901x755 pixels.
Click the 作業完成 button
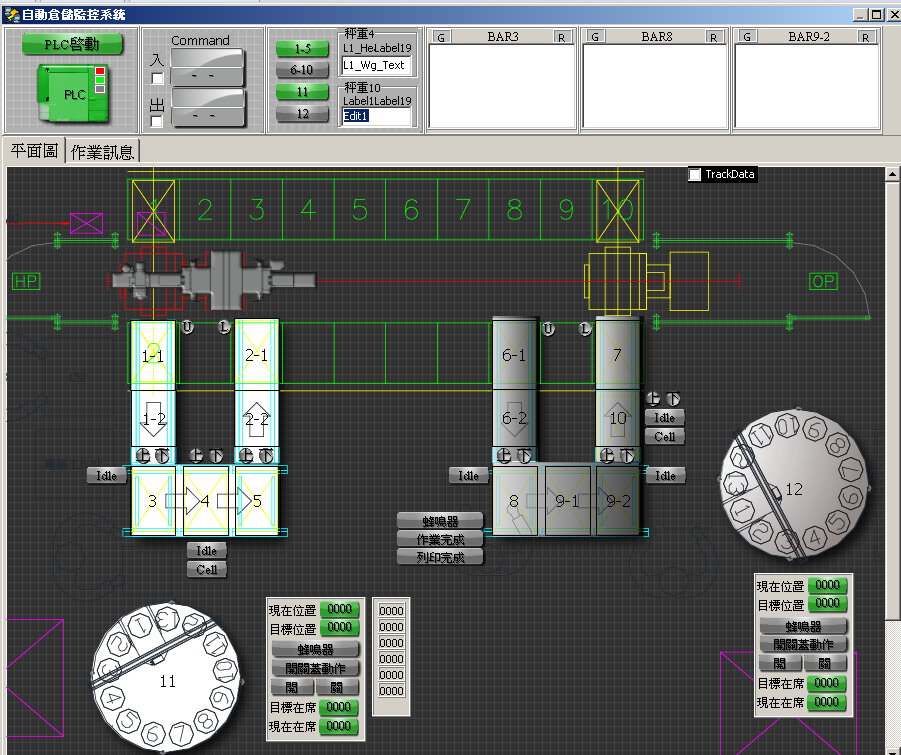click(x=440, y=539)
